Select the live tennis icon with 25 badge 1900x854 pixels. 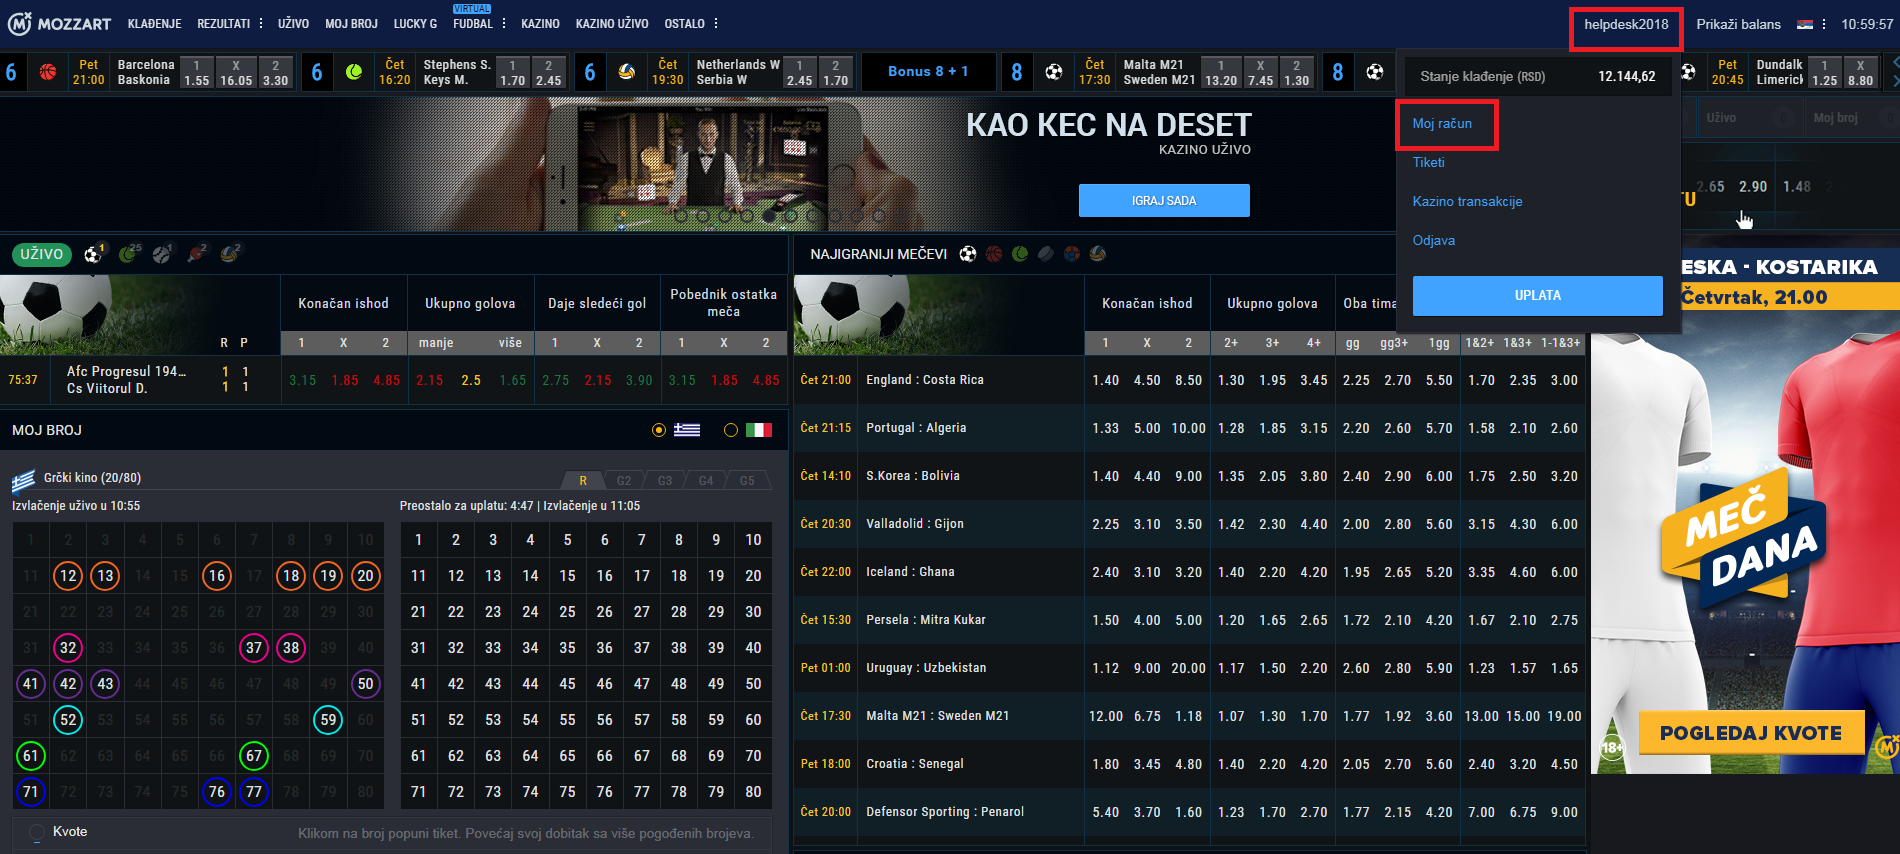(128, 254)
